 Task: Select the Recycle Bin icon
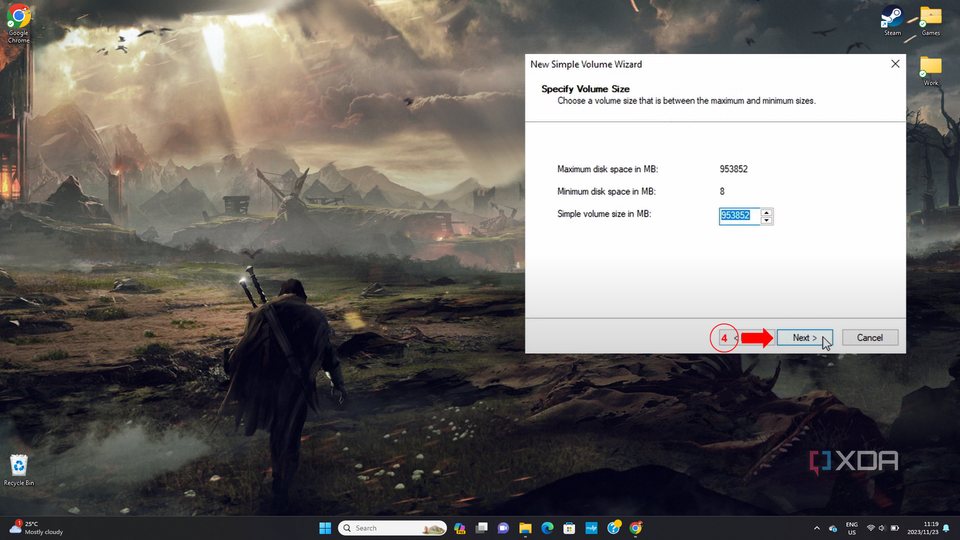pyautogui.click(x=19, y=470)
